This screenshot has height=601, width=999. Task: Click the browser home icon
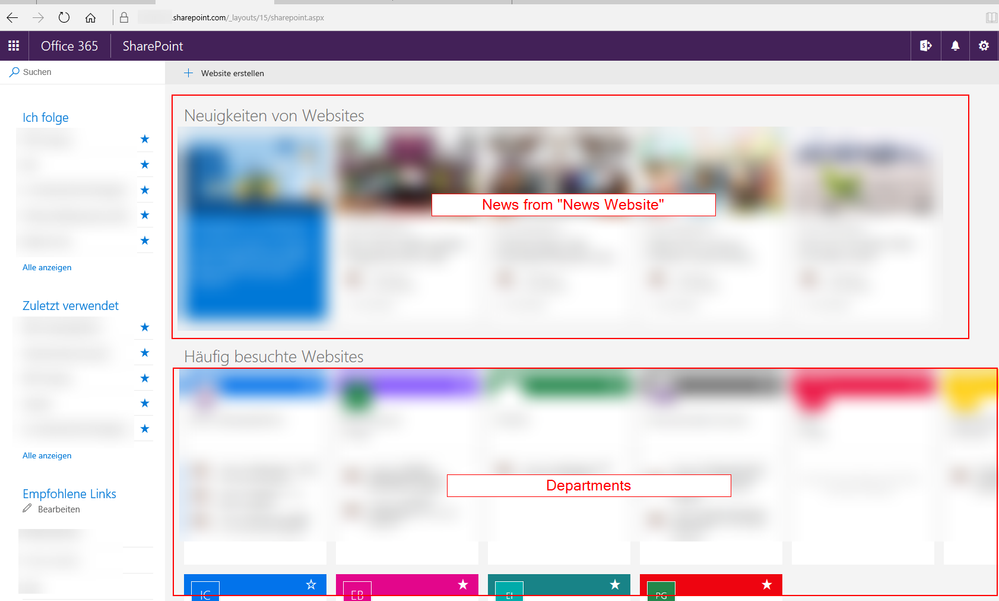pyautogui.click(x=90, y=17)
